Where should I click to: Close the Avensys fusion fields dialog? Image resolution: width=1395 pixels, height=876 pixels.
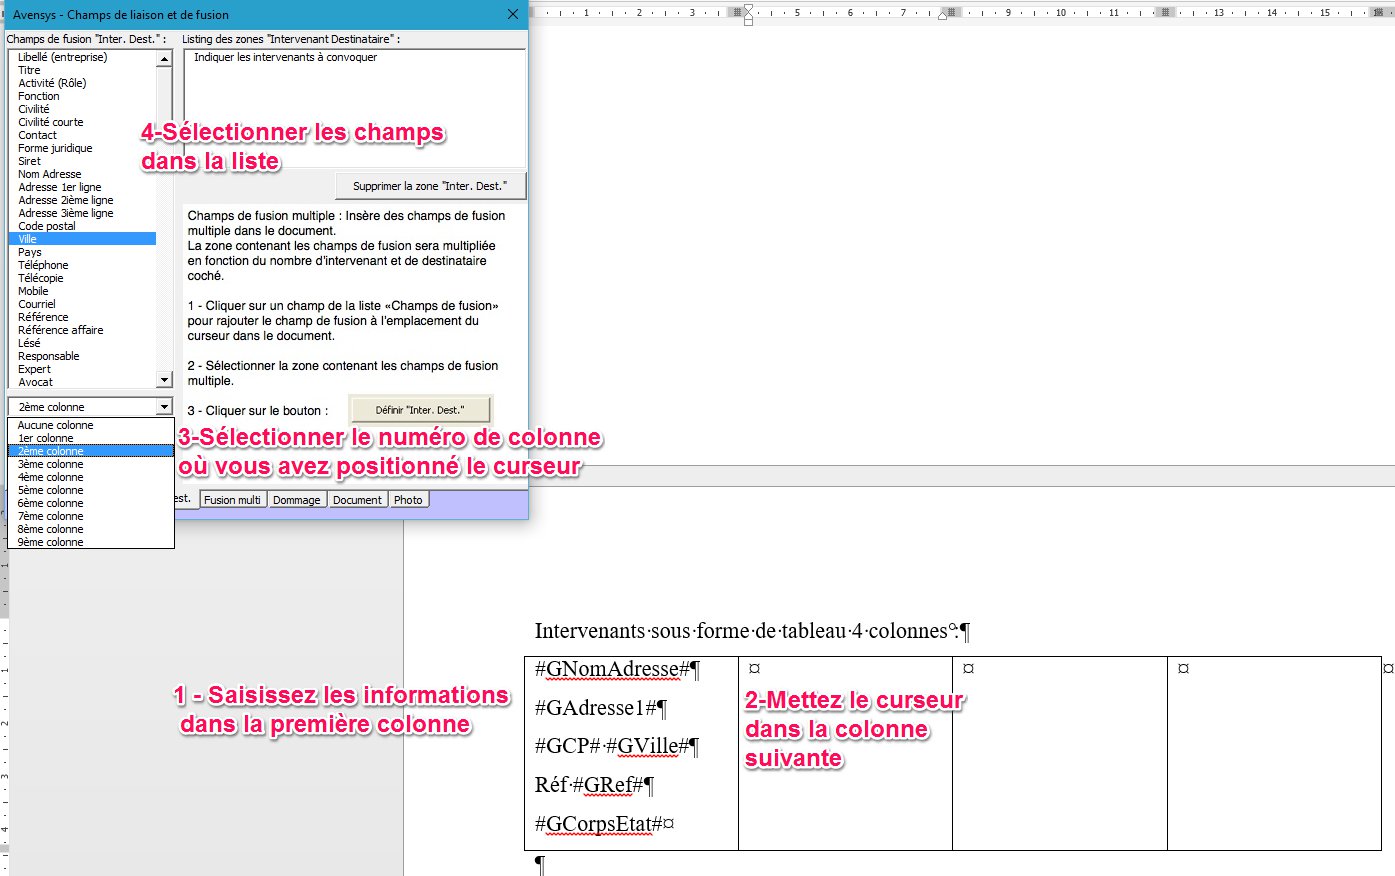coord(512,14)
